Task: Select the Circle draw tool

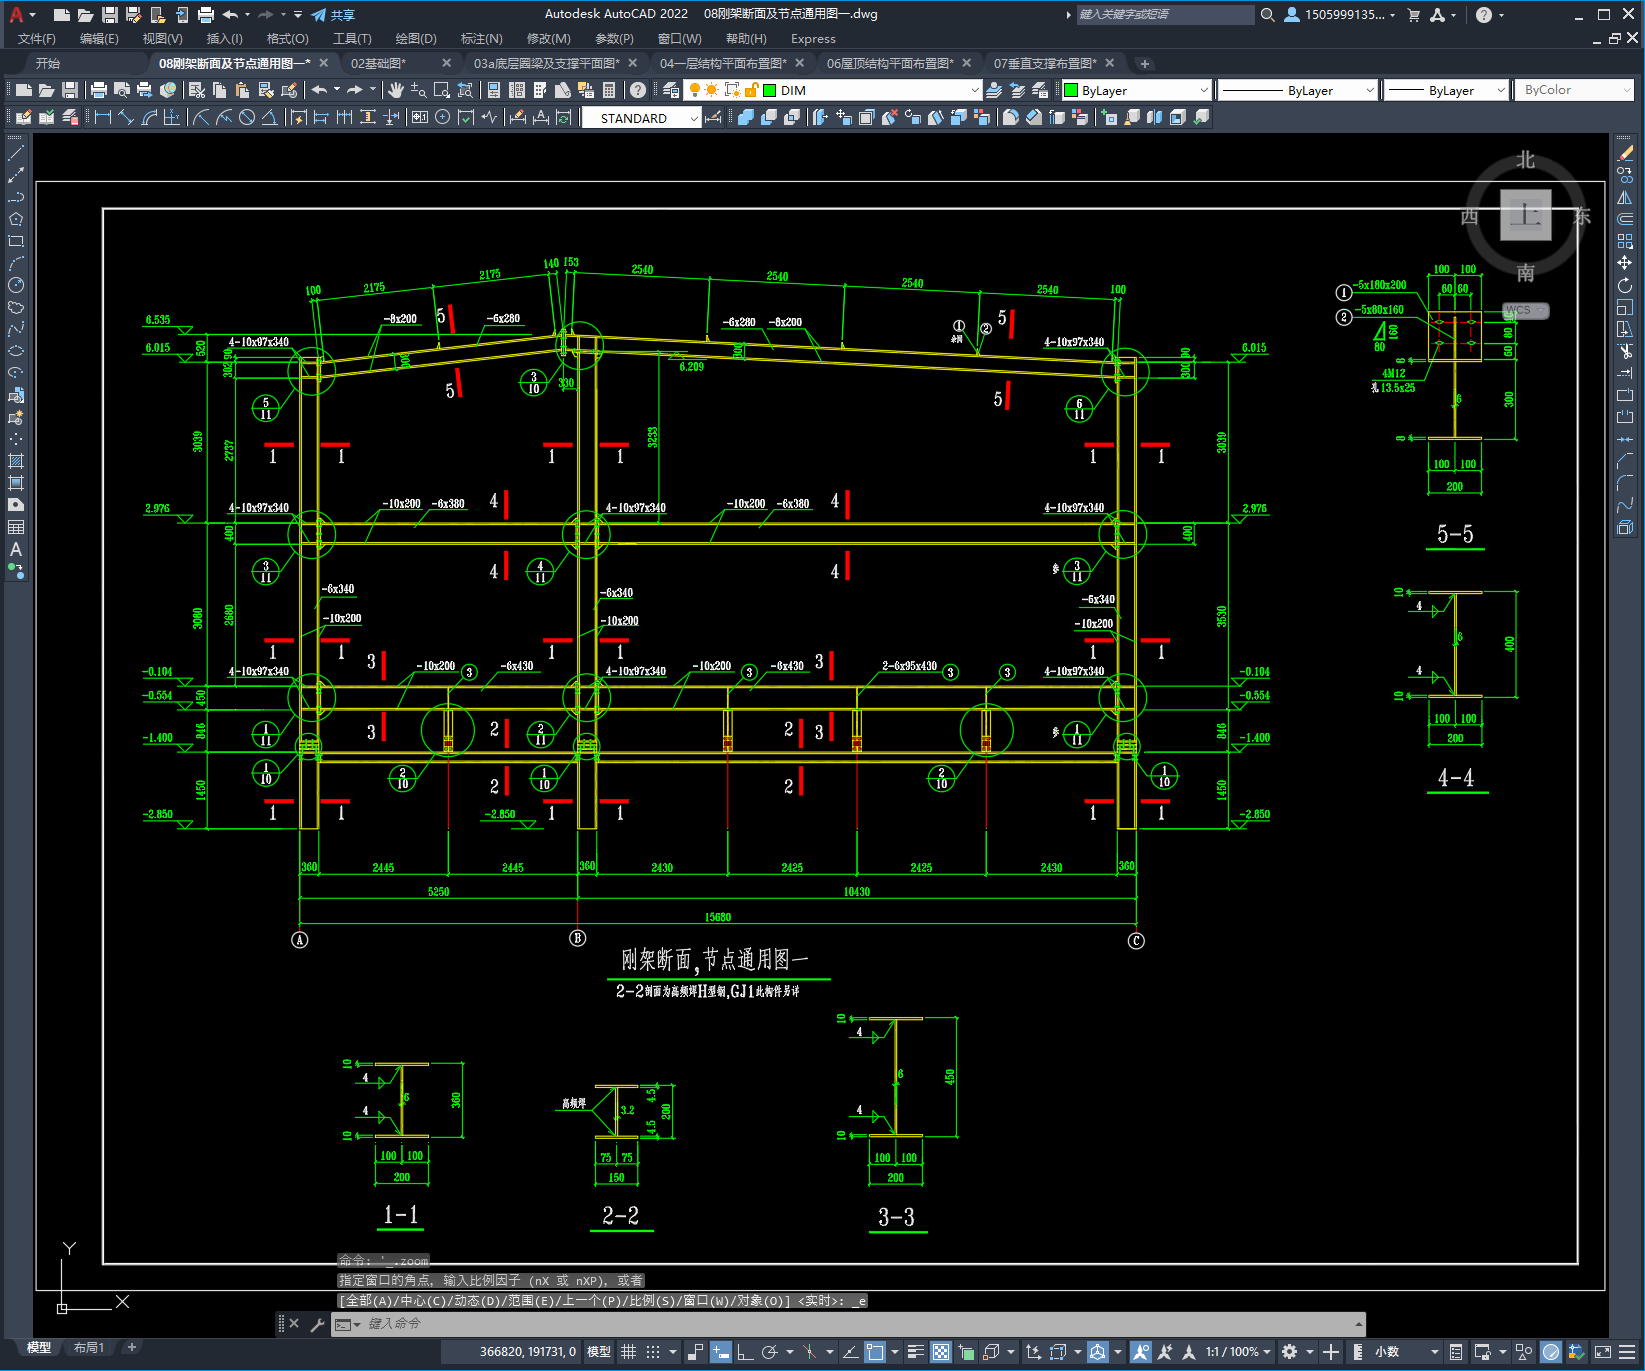Action: coord(16,285)
